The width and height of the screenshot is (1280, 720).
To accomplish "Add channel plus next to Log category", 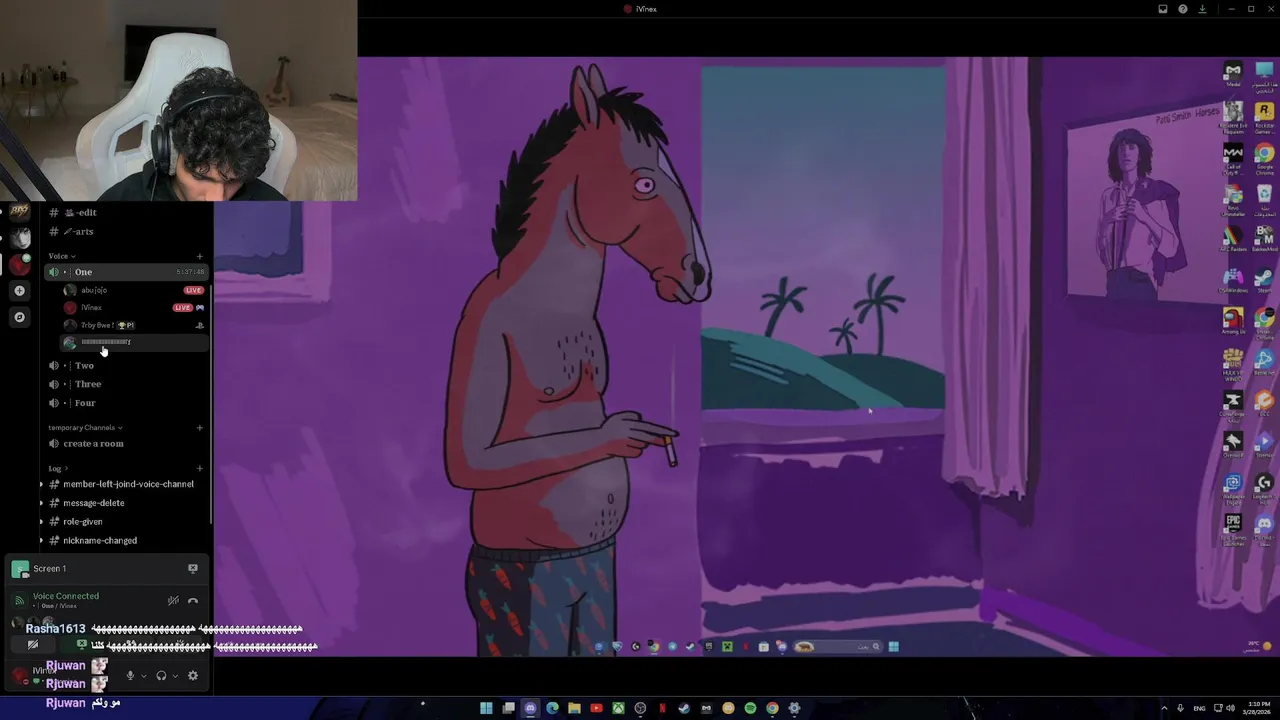I will click(x=199, y=468).
